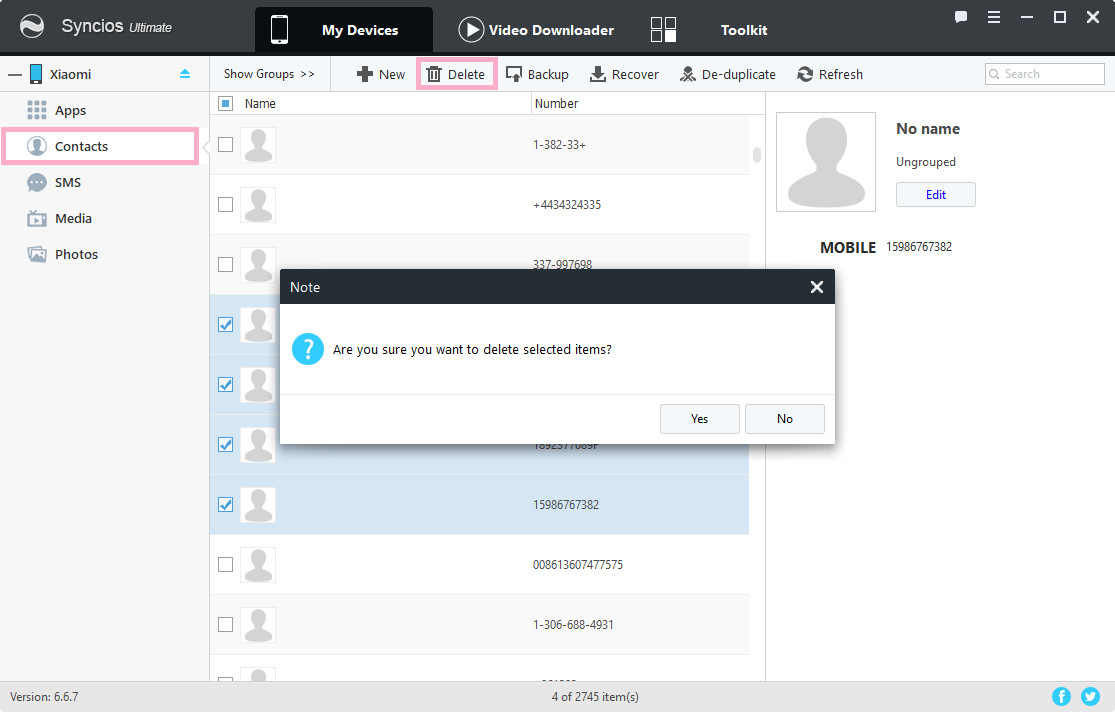
Task: Click the Xiaomi phone device icon
Action: (36, 74)
